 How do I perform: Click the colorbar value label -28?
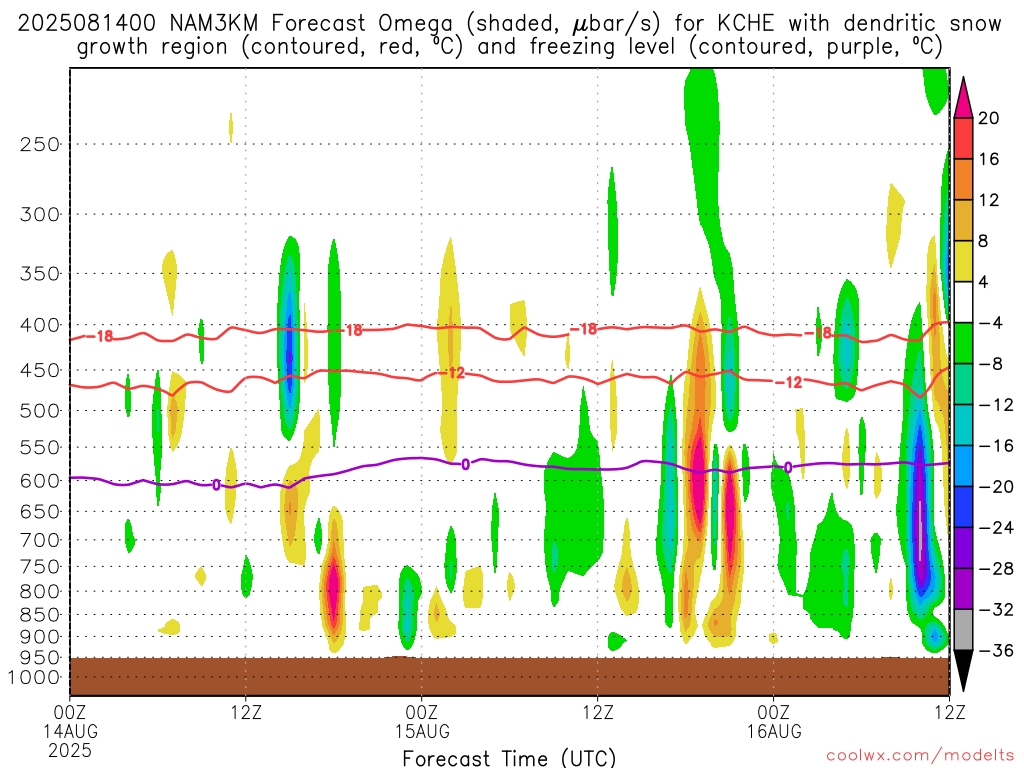click(997, 568)
